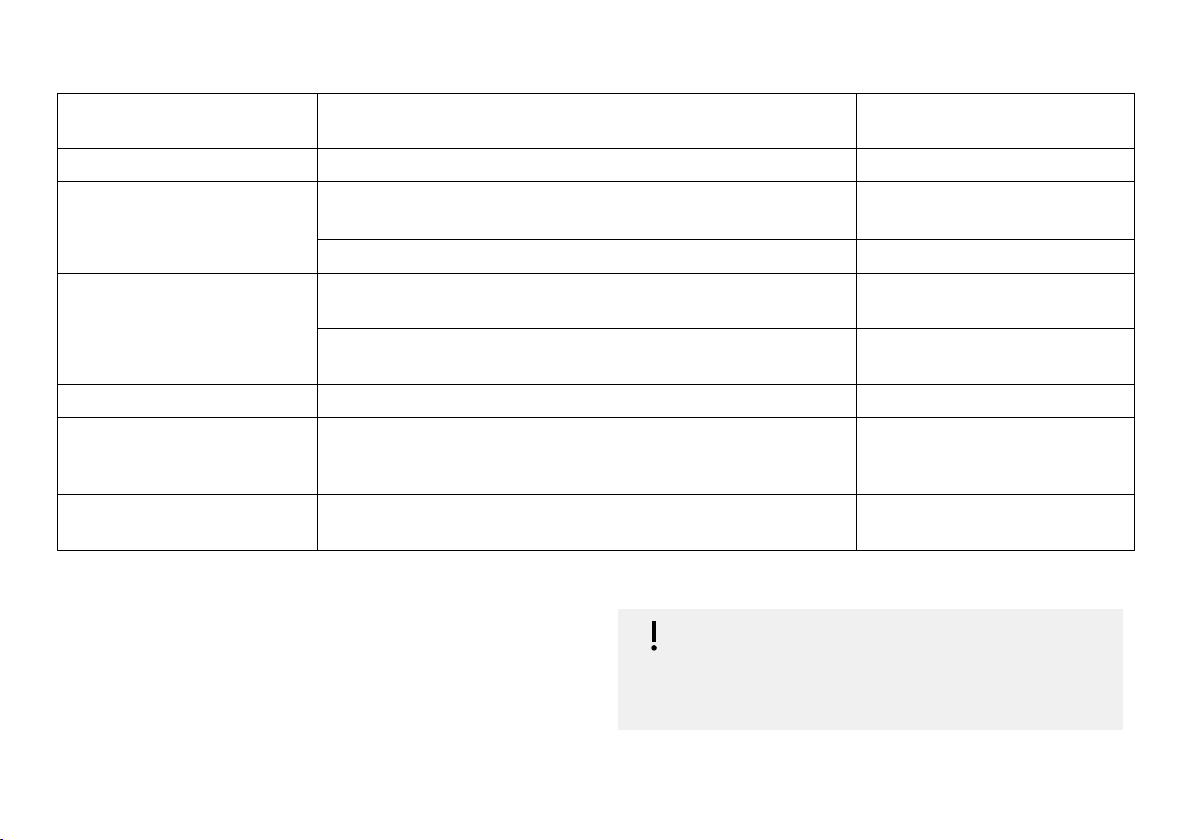
Task: Select the gray notice box beside exclamation icon
Action: click(870, 669)
